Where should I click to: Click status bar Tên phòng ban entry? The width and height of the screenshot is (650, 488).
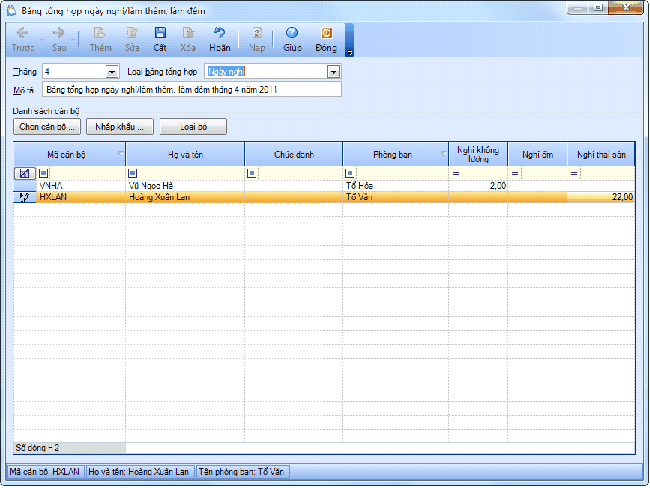(241, 472)
